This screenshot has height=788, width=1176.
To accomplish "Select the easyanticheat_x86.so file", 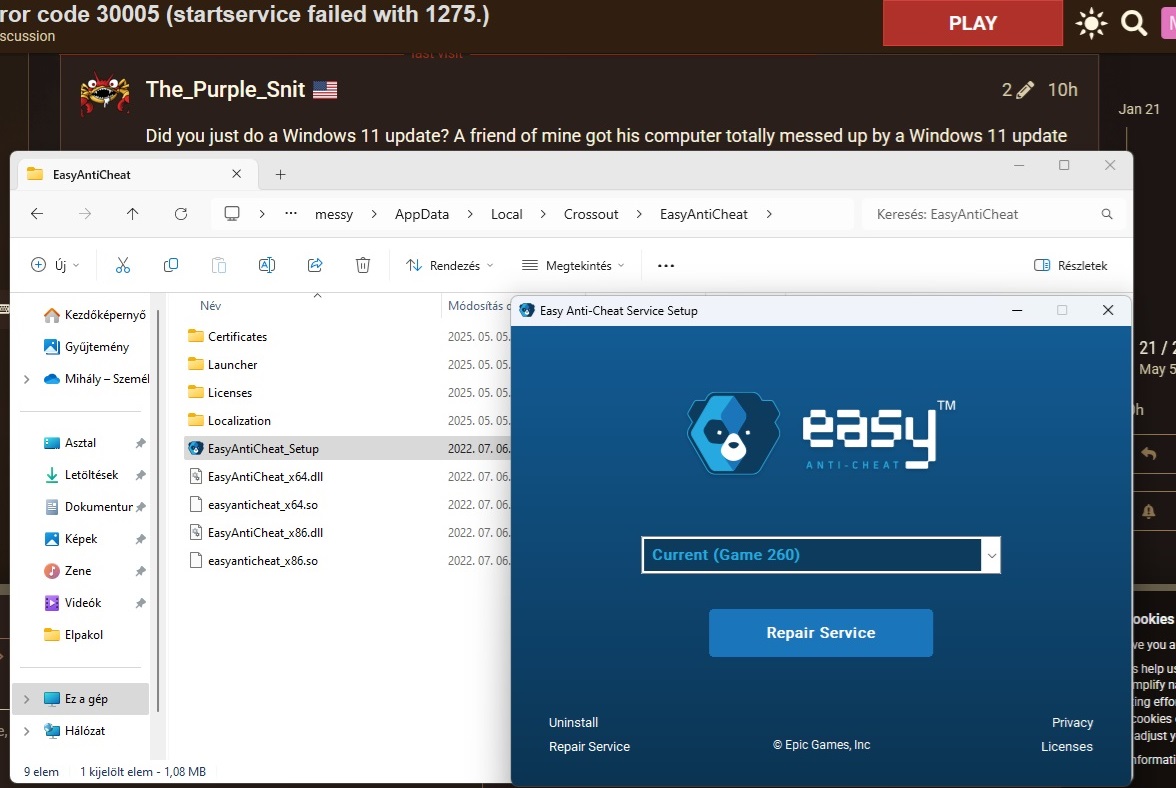I will point(262,561).
